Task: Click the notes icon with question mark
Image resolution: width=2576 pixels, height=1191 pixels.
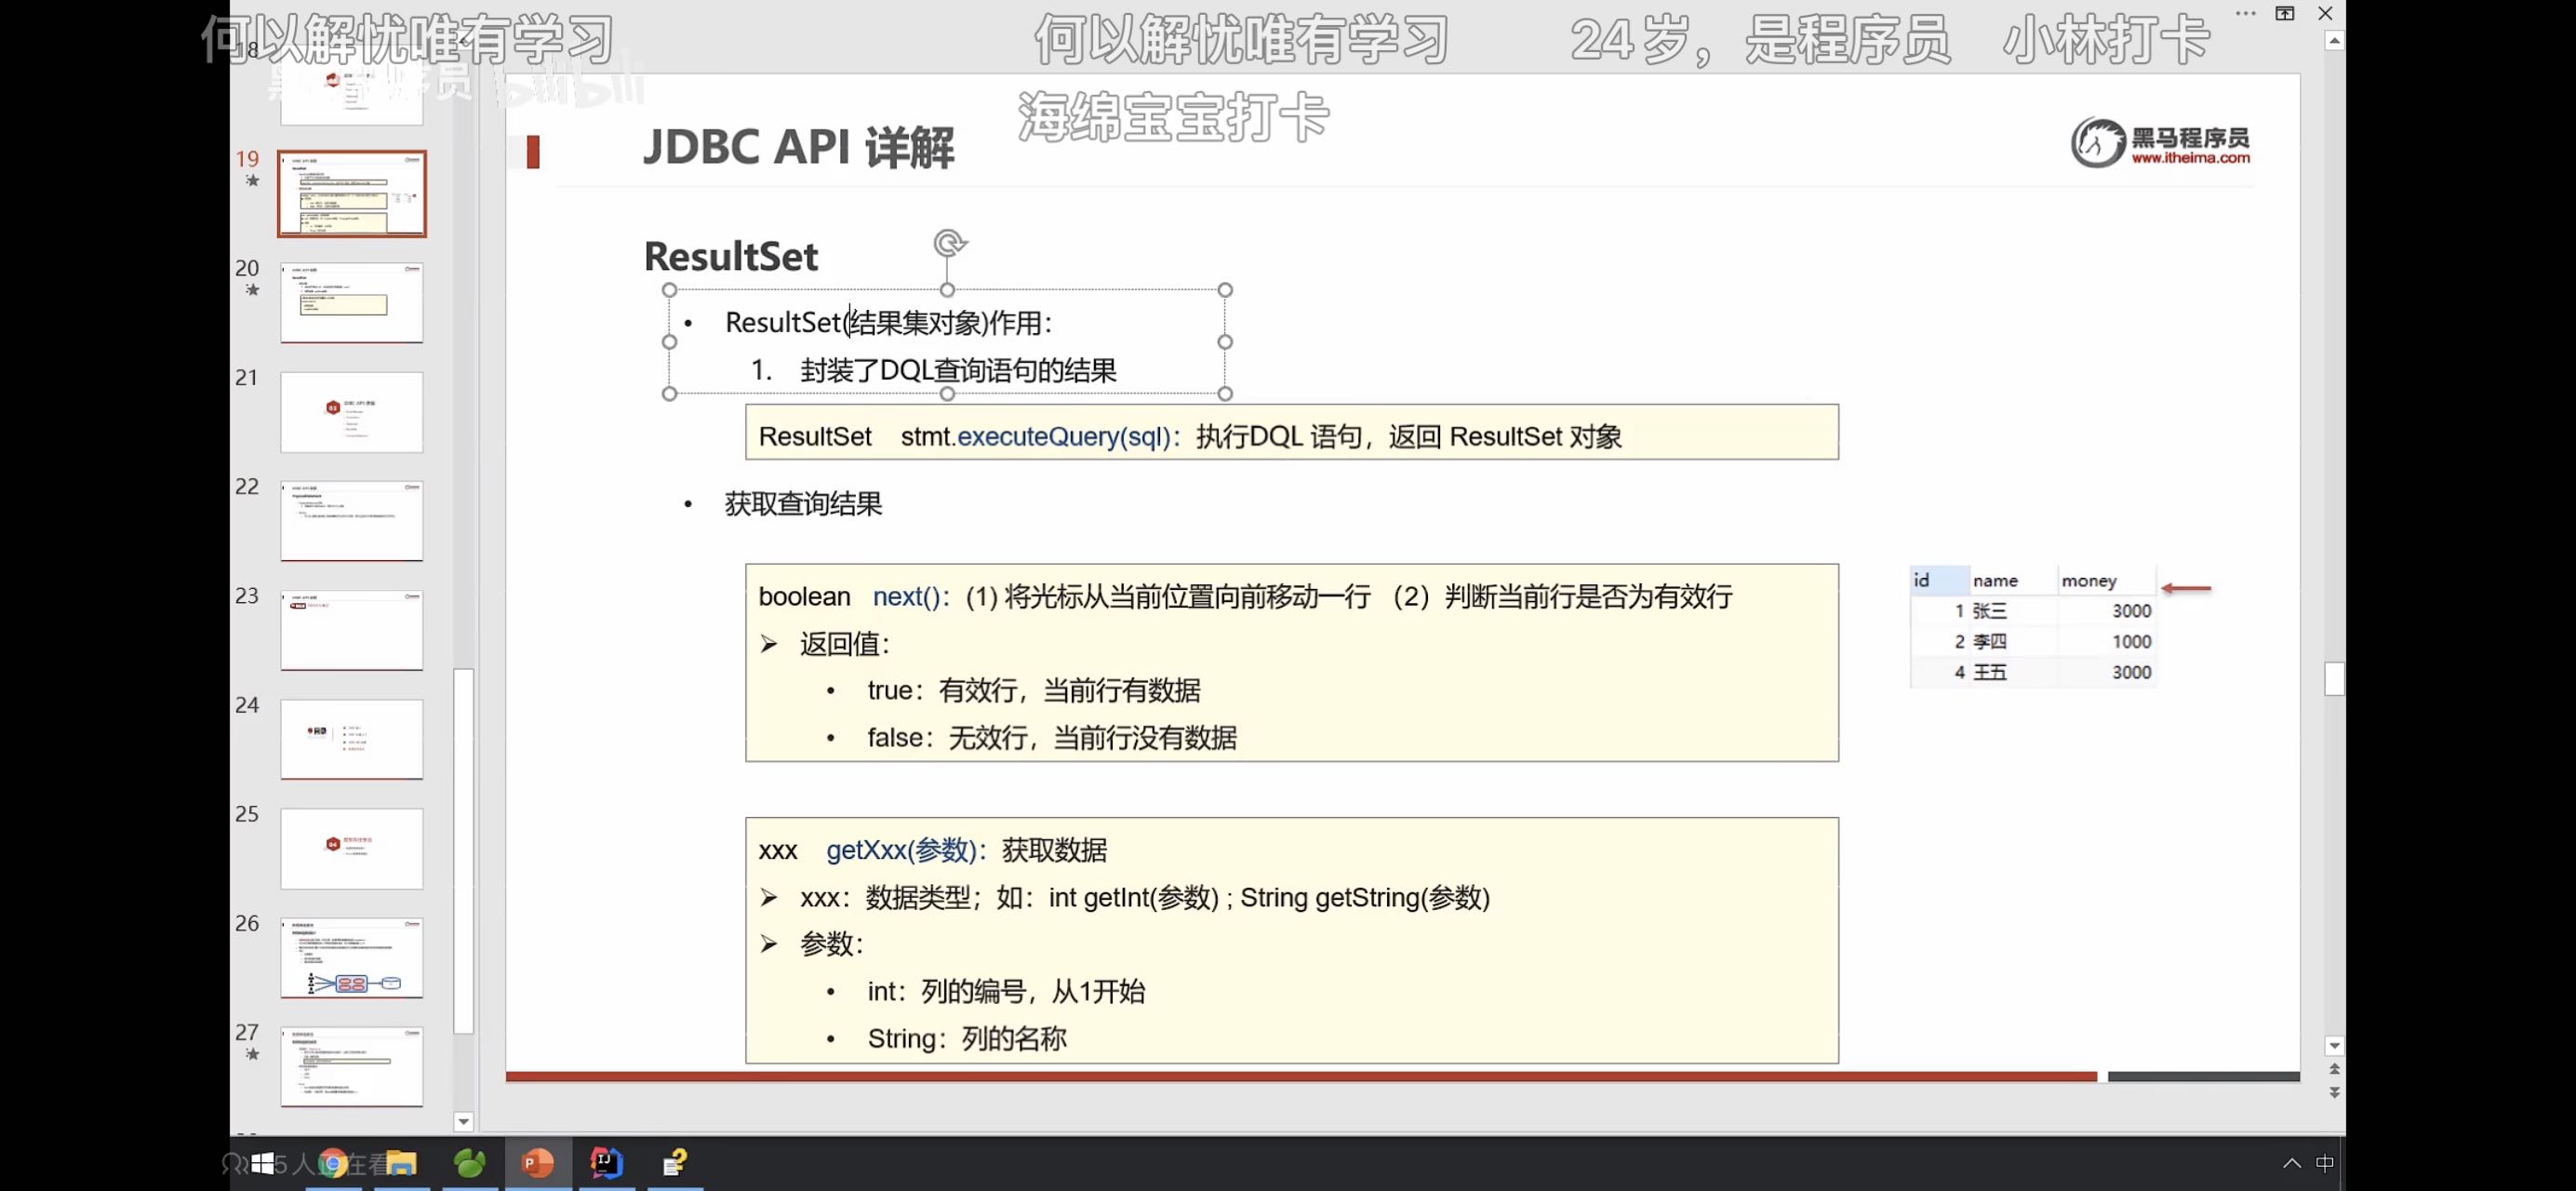Action: (x=675, y=1163)
